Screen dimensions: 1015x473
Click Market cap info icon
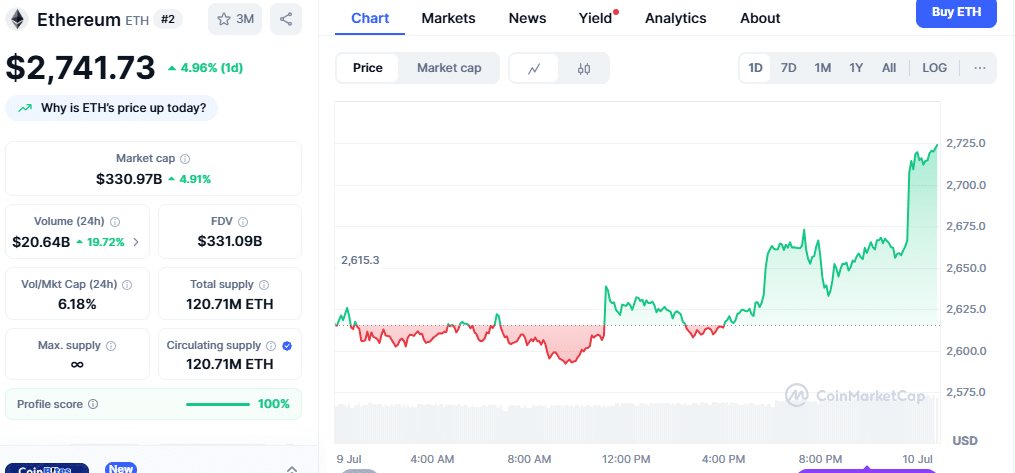[x=185, y=159]
